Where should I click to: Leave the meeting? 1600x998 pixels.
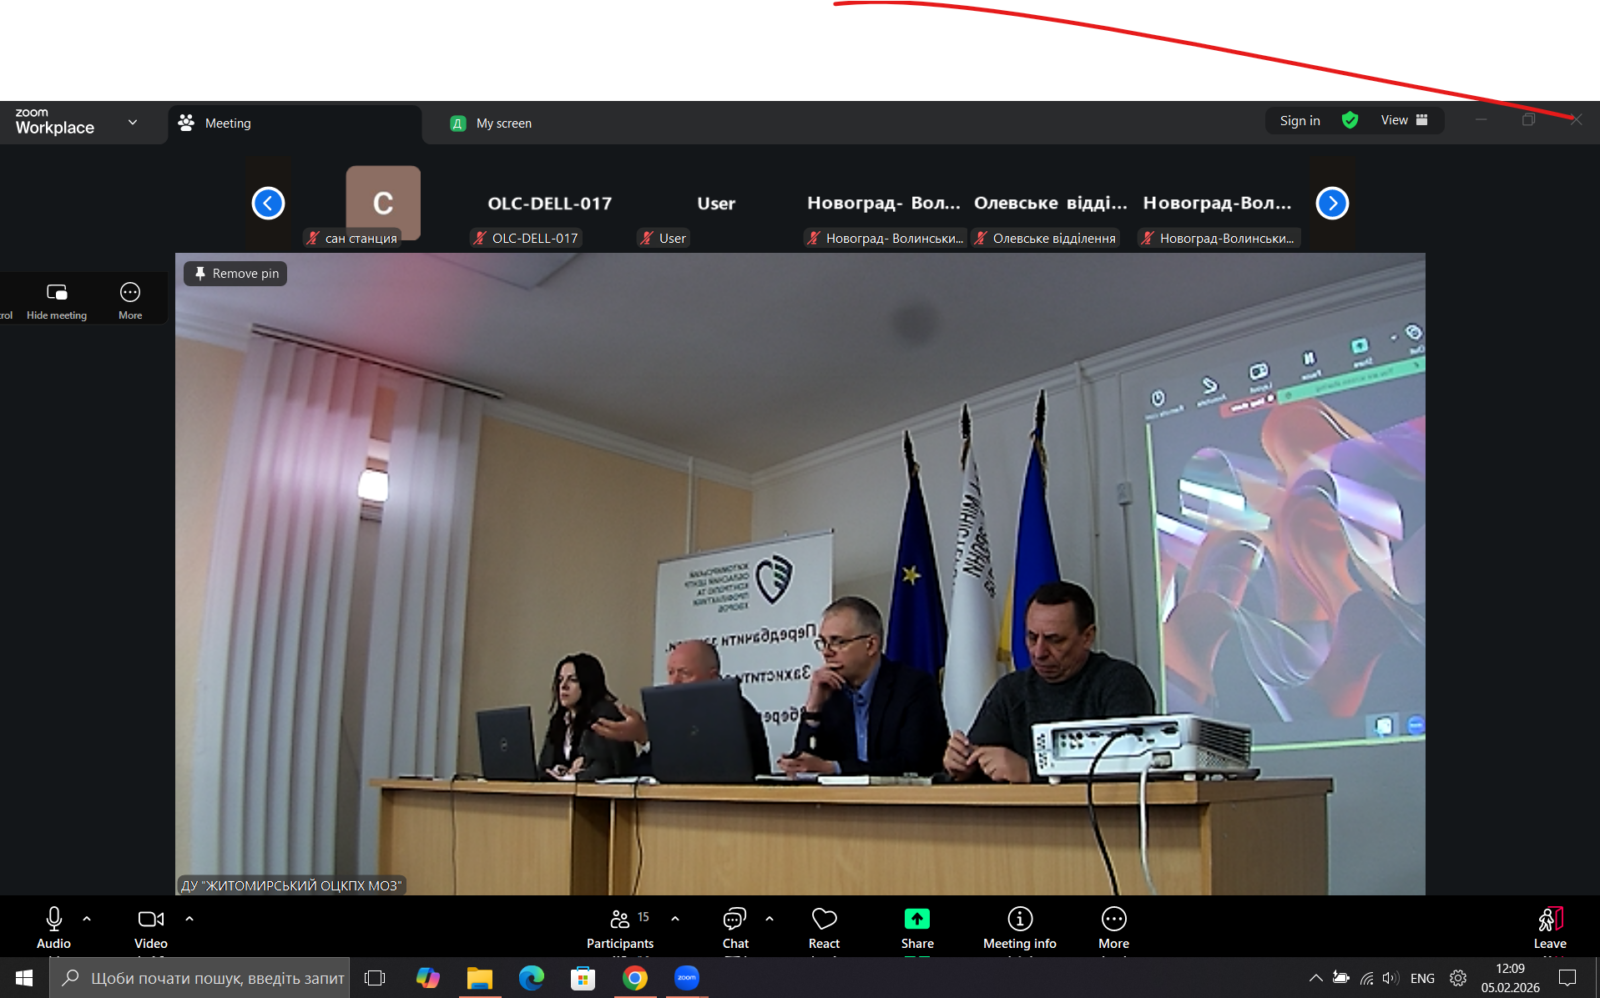(x=1549, y=926)
